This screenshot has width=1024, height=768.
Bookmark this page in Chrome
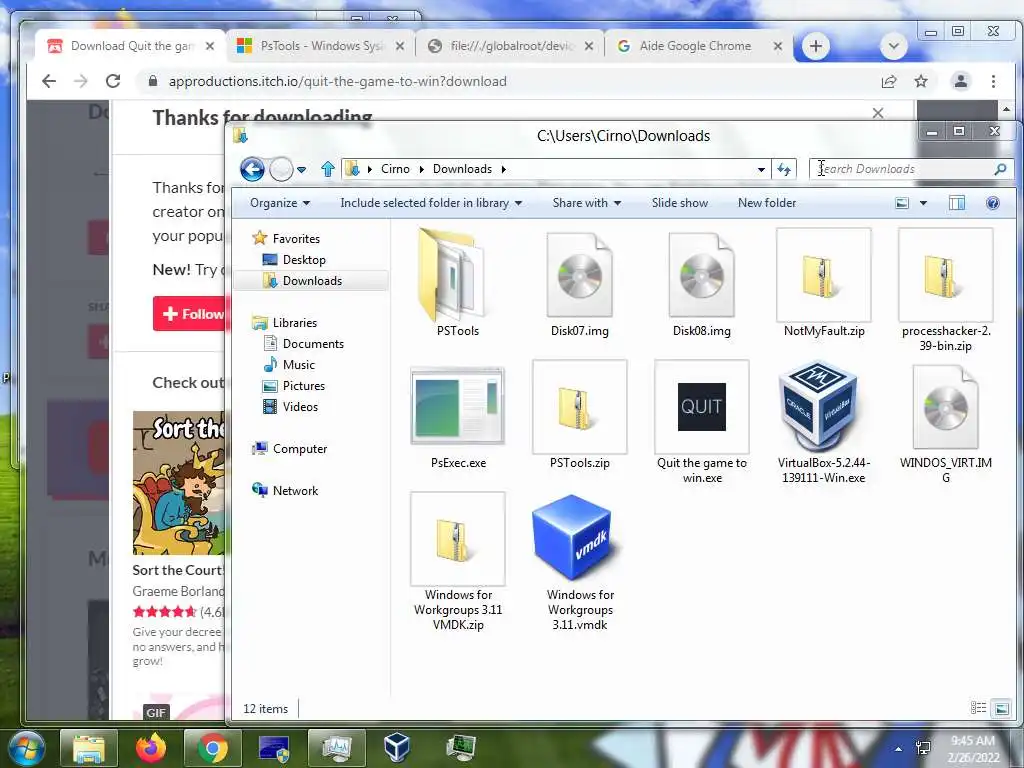coord(921,81)
